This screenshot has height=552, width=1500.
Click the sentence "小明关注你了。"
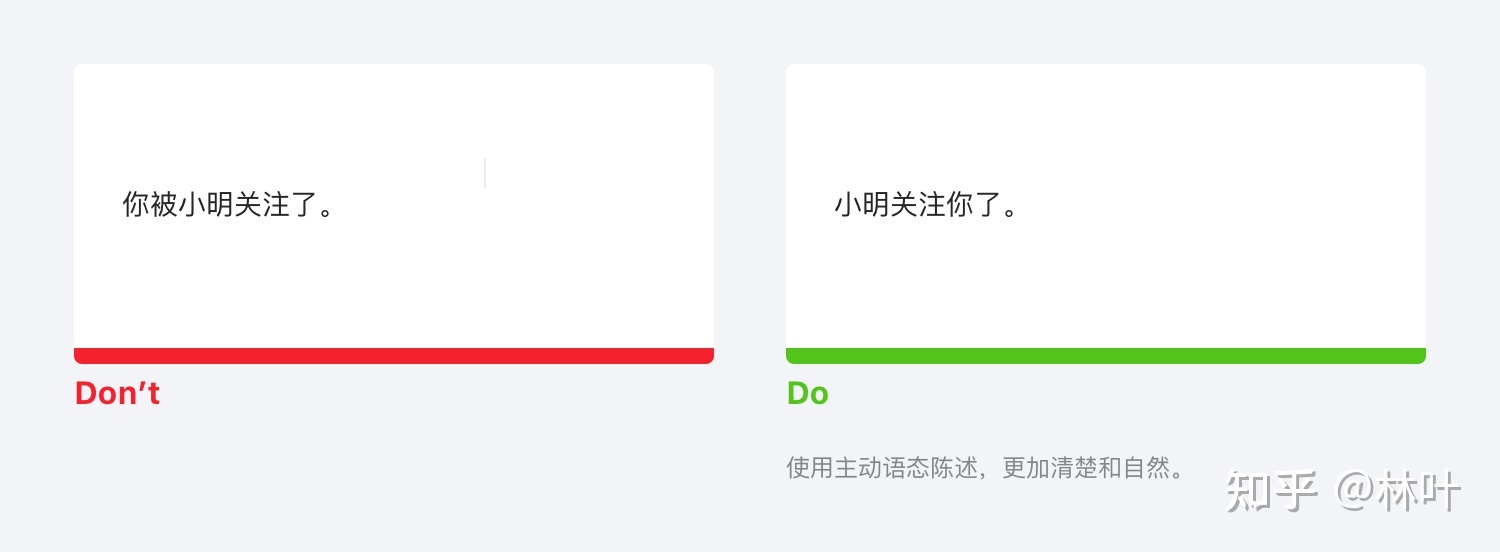pyautogui.click(x=926, y=205)
